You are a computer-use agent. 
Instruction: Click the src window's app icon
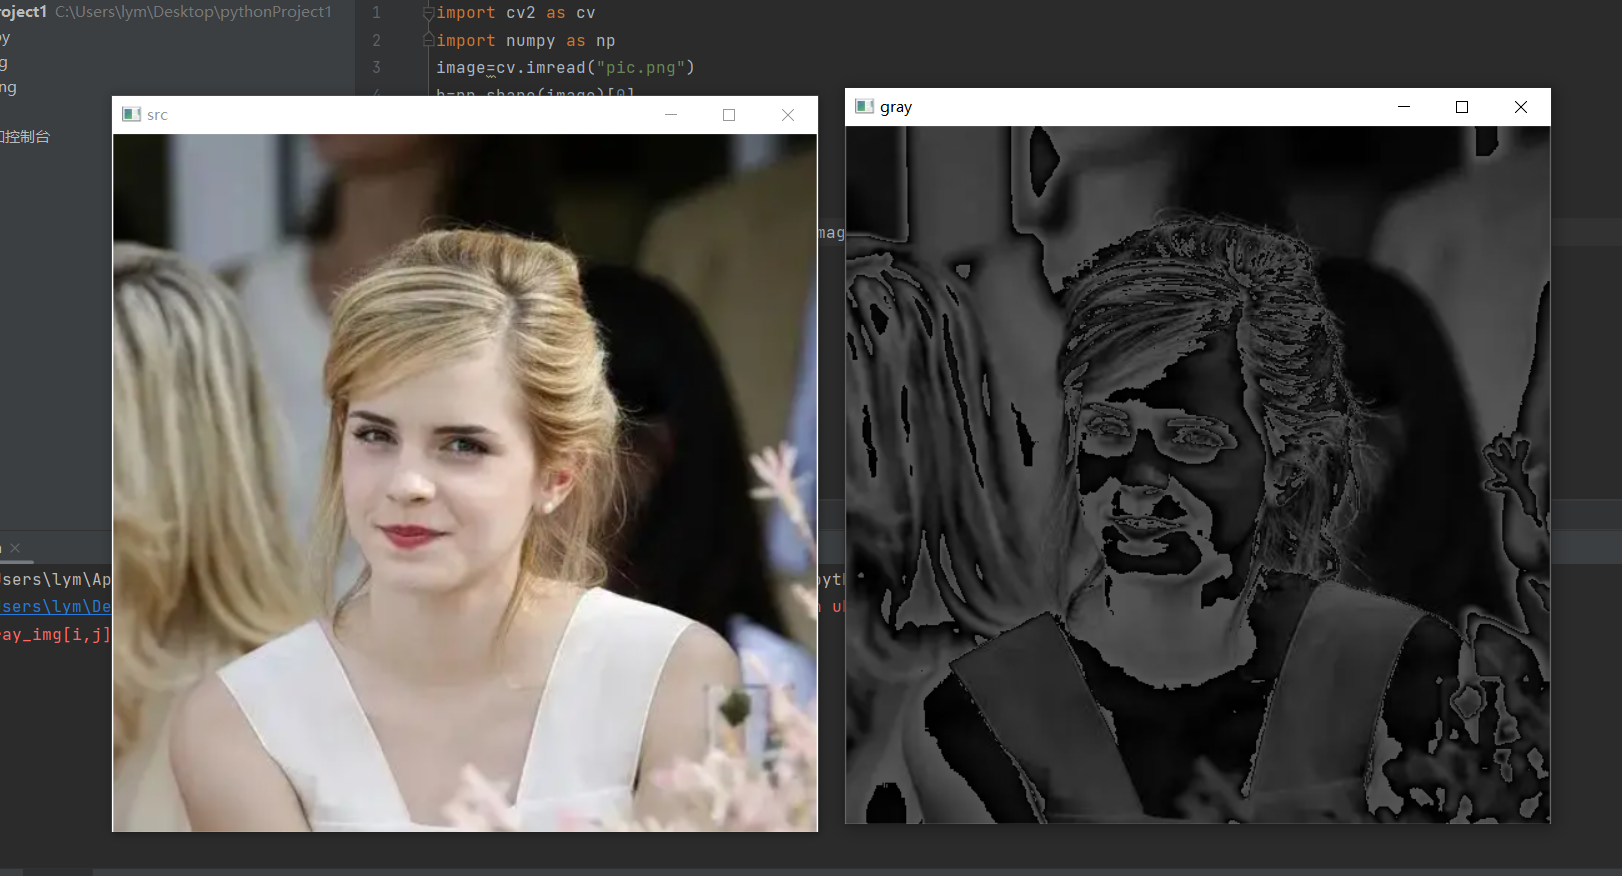131,115
